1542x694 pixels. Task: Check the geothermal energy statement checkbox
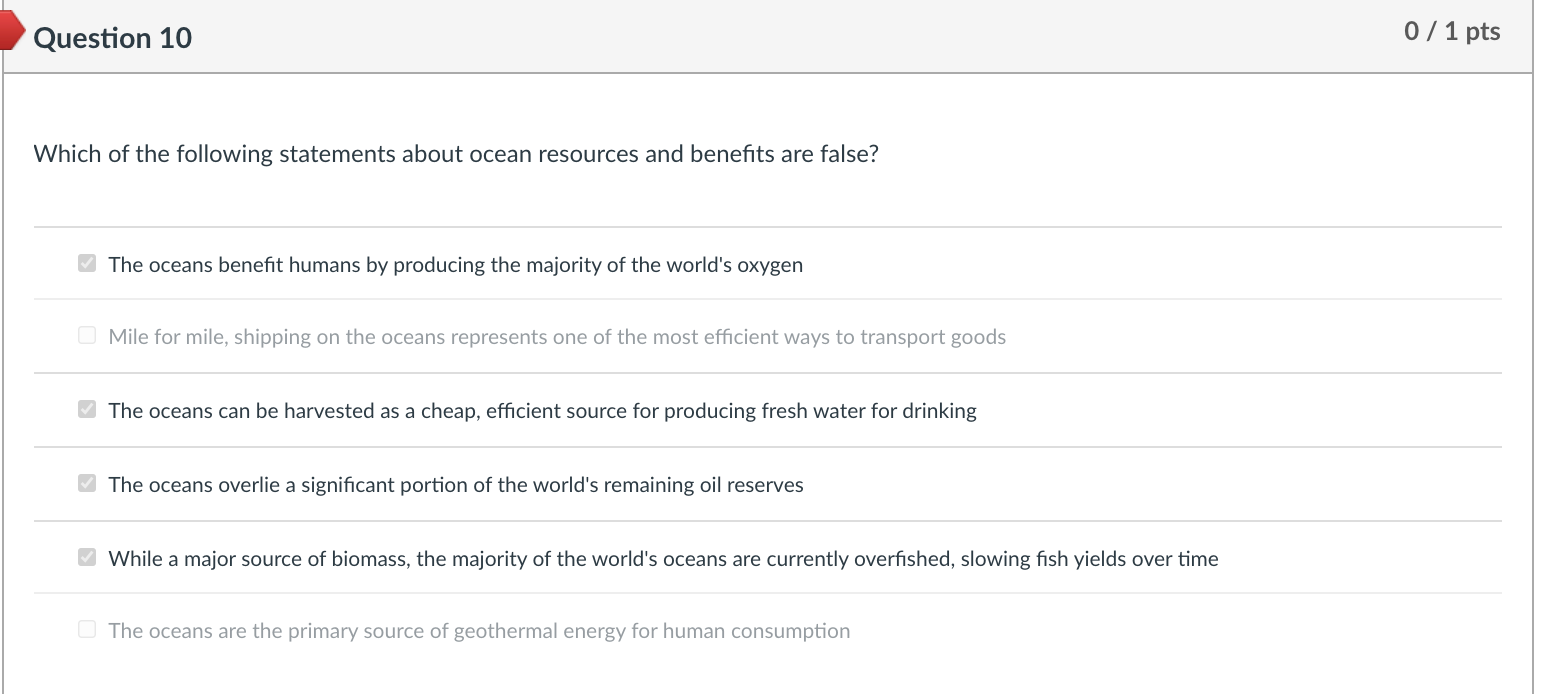[x=87, y=629]
